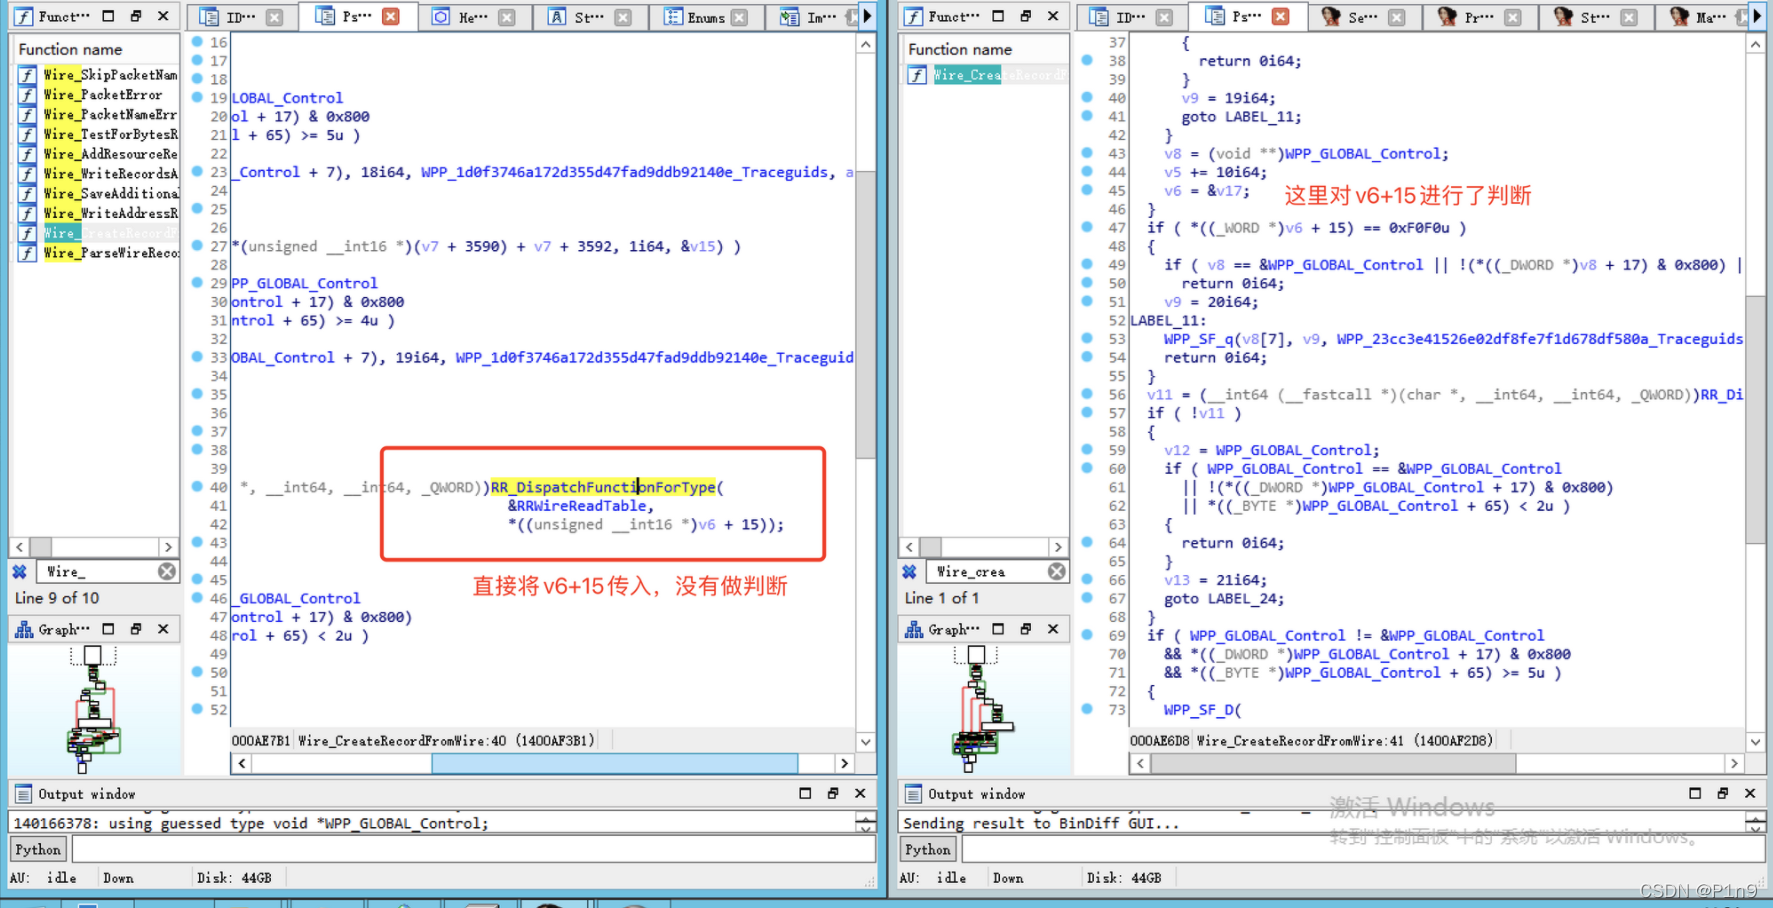Close Pseudocode tab in left window
Image resolution: width=1773 pixels, height=908 pixels.
[391, 17]
